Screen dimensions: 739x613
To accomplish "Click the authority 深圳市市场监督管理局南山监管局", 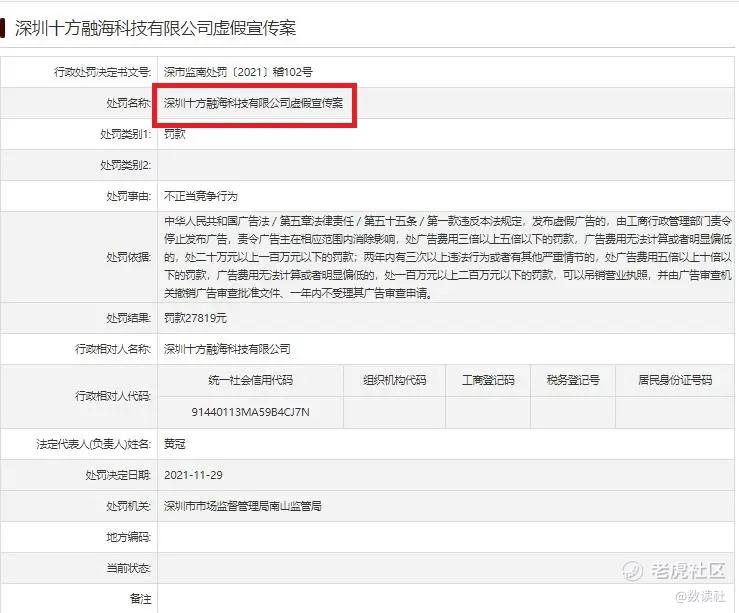I will pyautogui.click(x=243, y=506).
